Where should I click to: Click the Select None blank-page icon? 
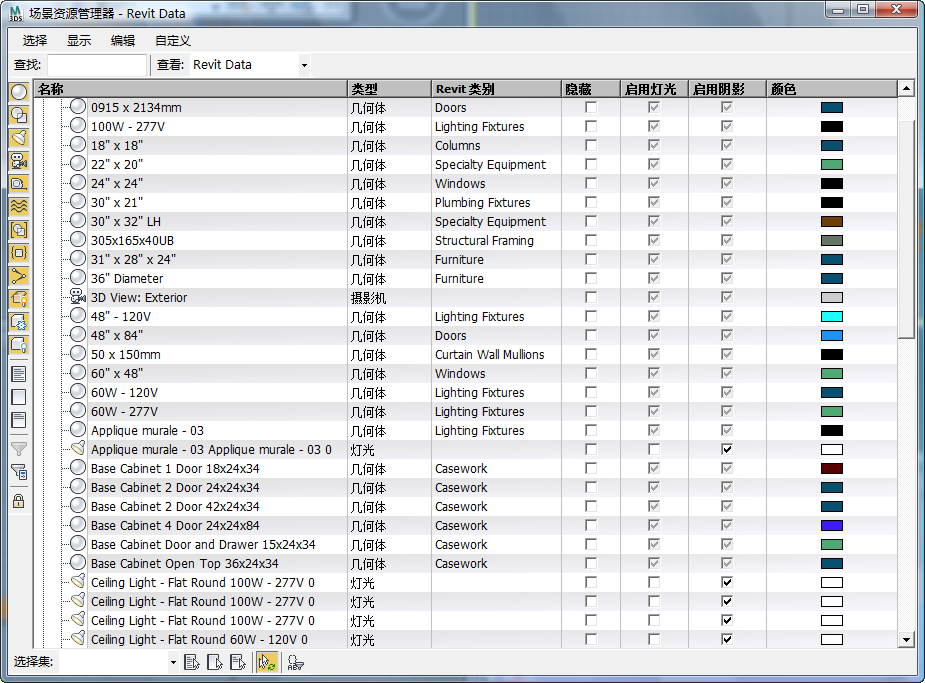coord(19,397)
